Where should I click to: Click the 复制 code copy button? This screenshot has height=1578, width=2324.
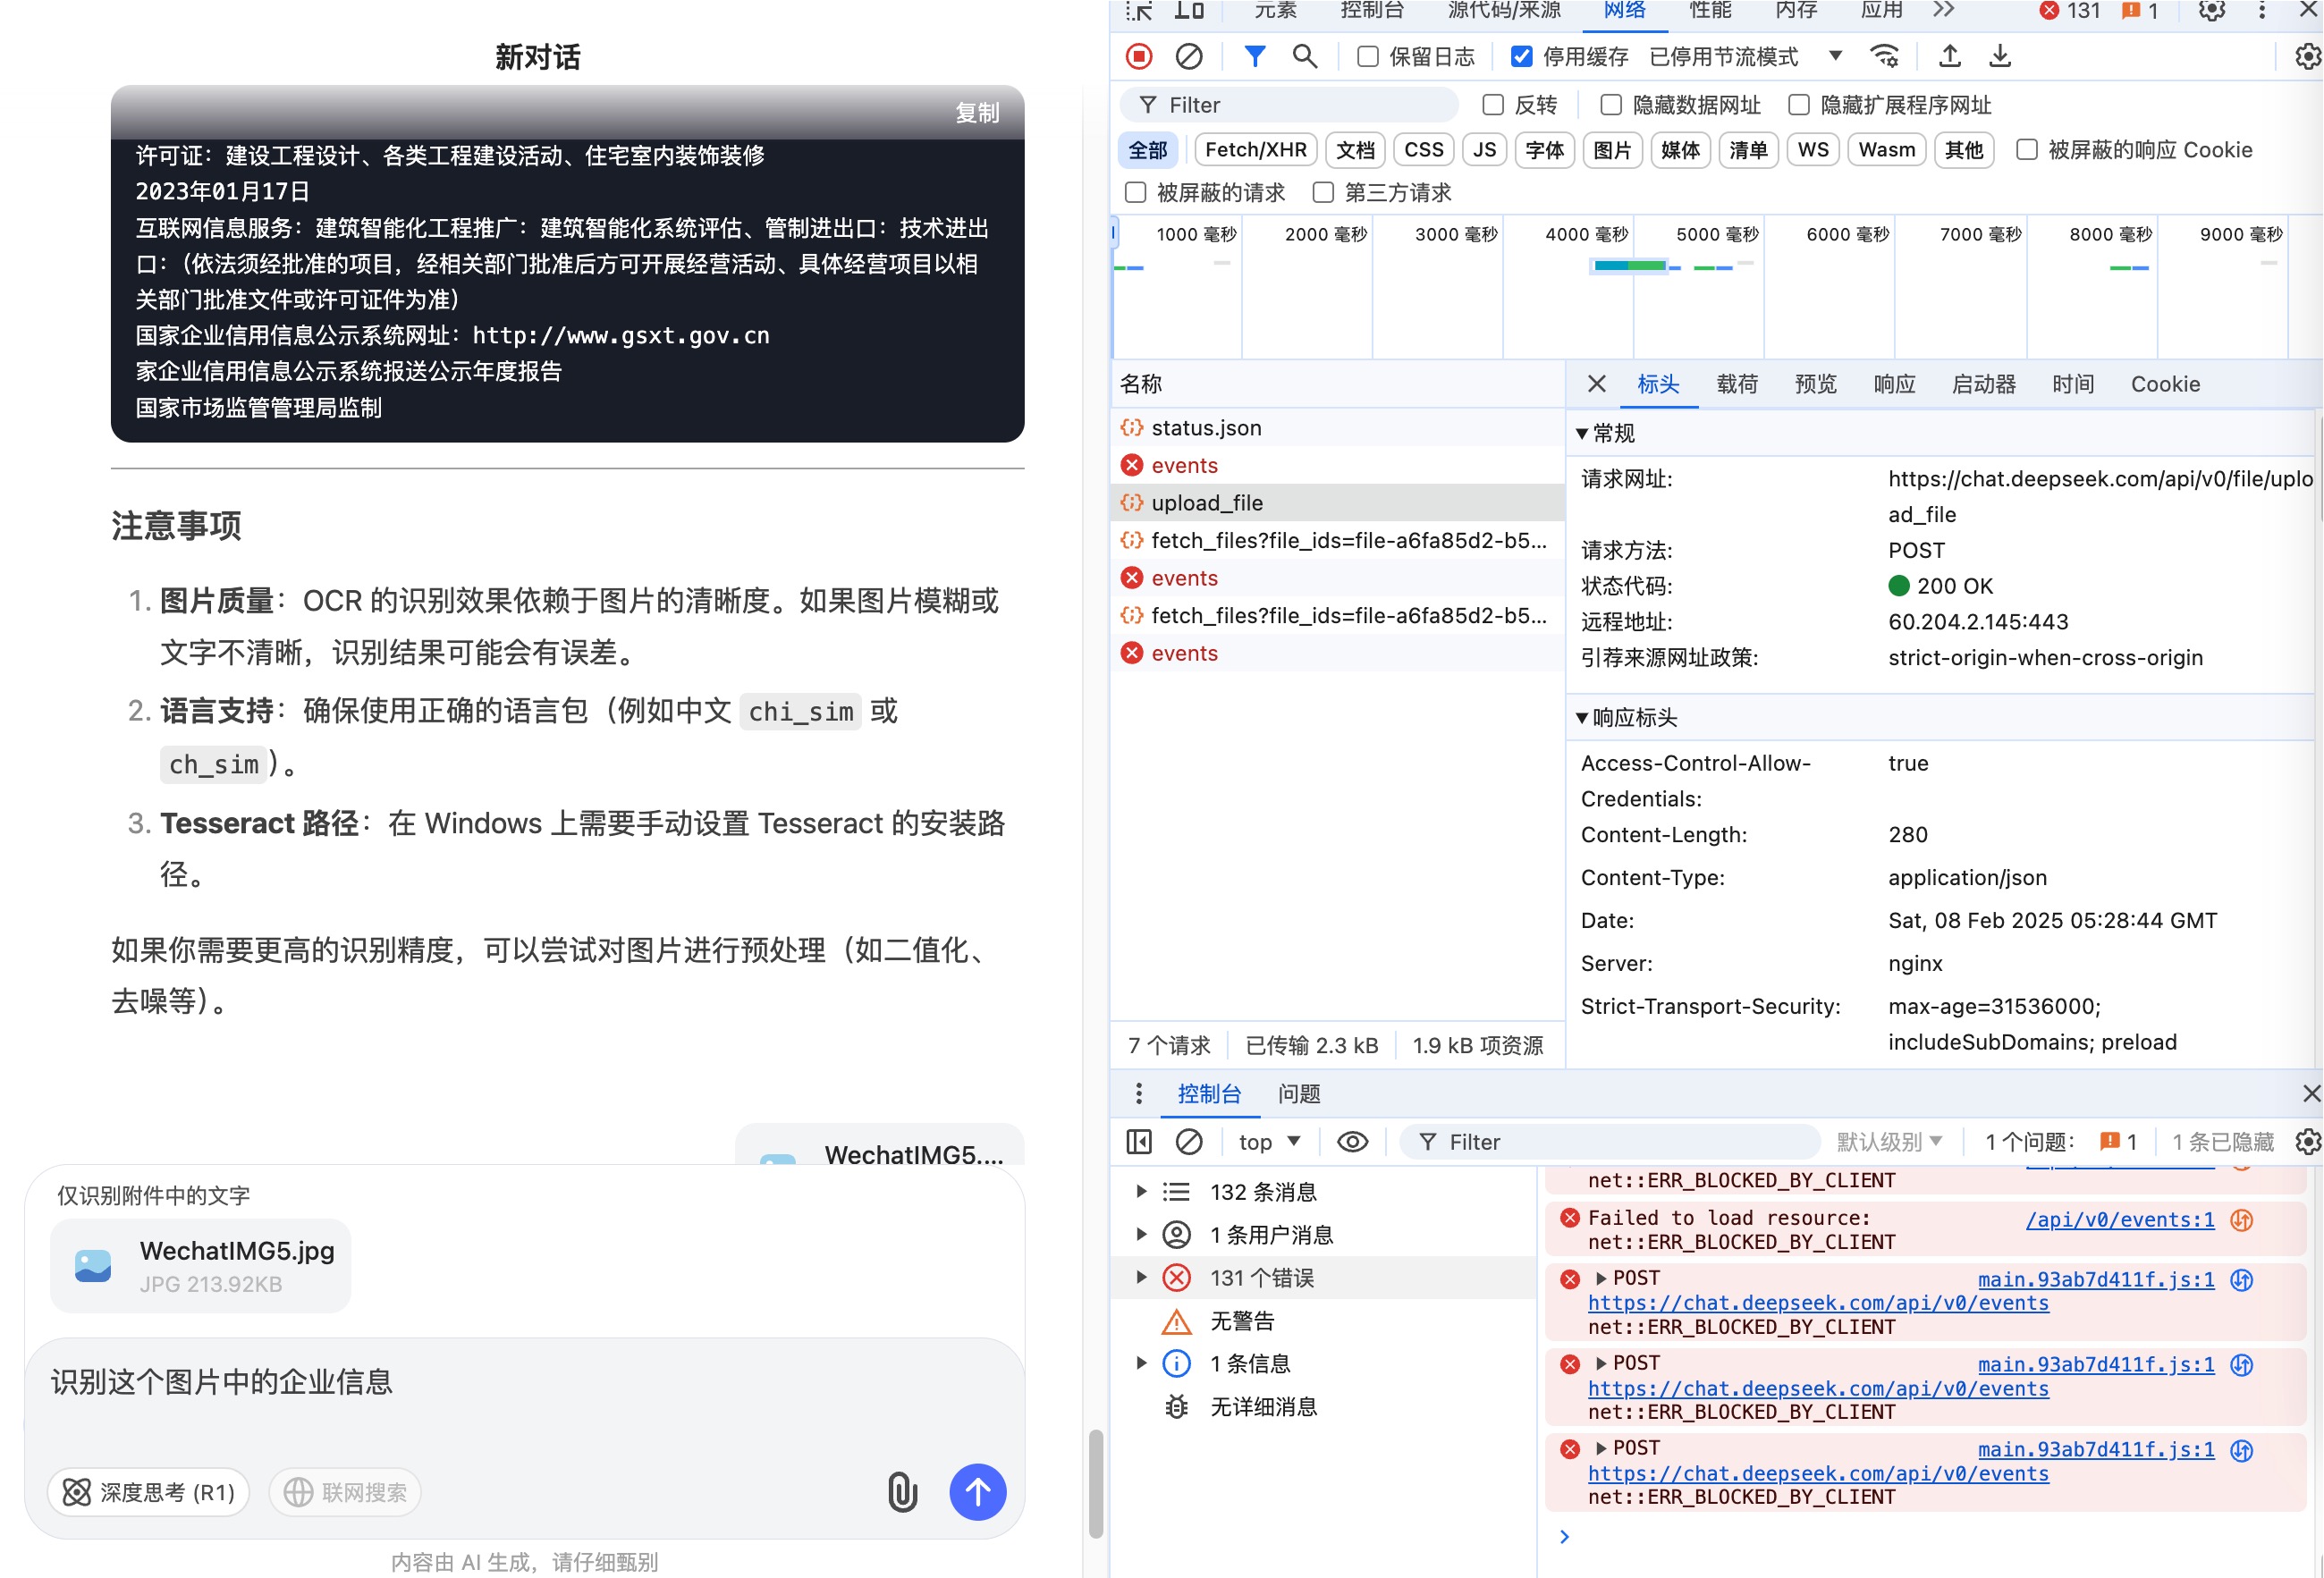tap(976, 113)
